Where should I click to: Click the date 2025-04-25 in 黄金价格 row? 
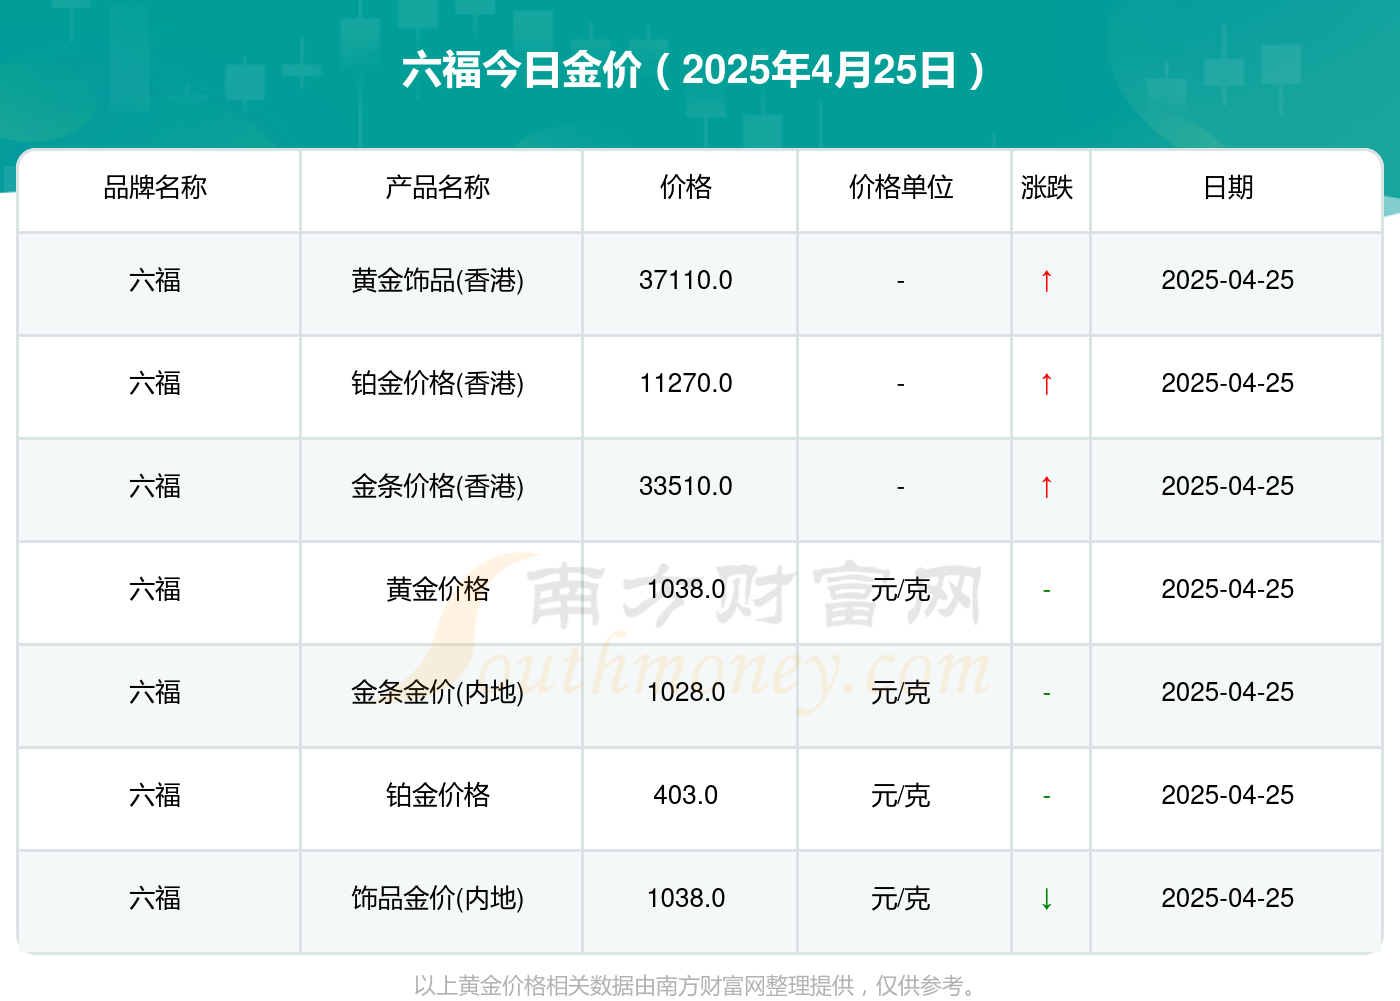1228,589
